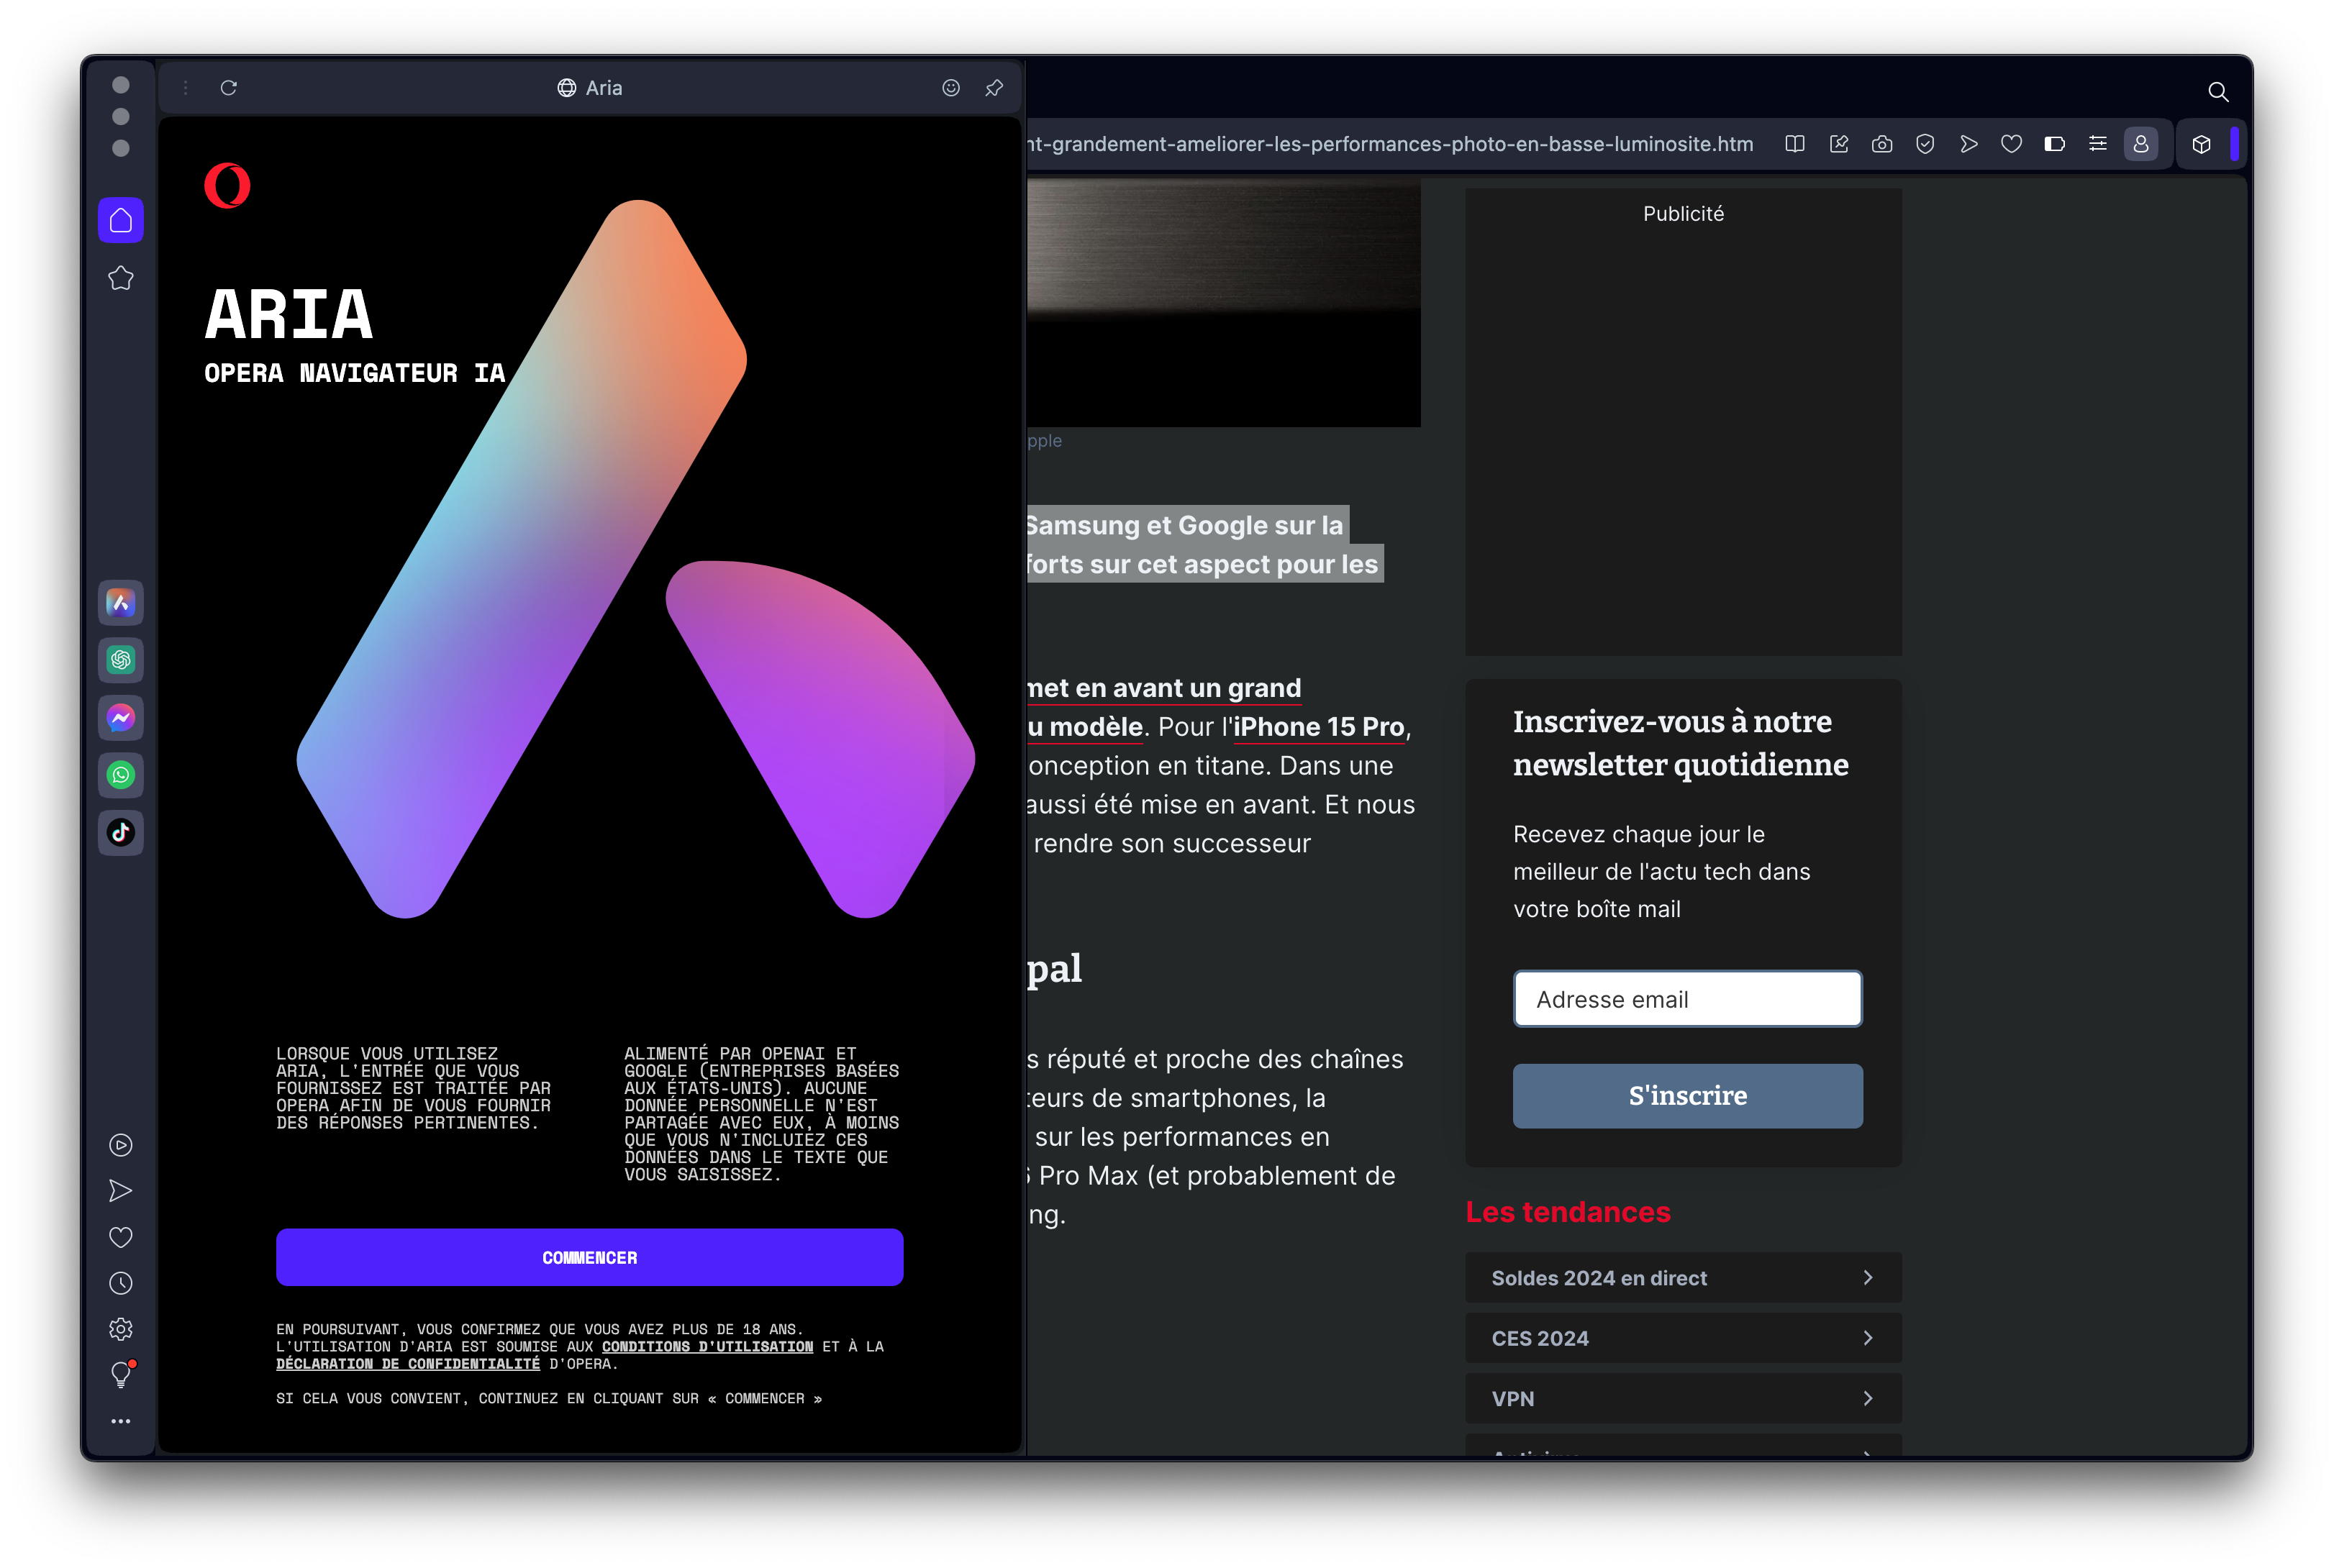Click the search magnifier icon in the browser's top-right corner
This screenshot has height=1568, width=2334.
[2218, 92]
